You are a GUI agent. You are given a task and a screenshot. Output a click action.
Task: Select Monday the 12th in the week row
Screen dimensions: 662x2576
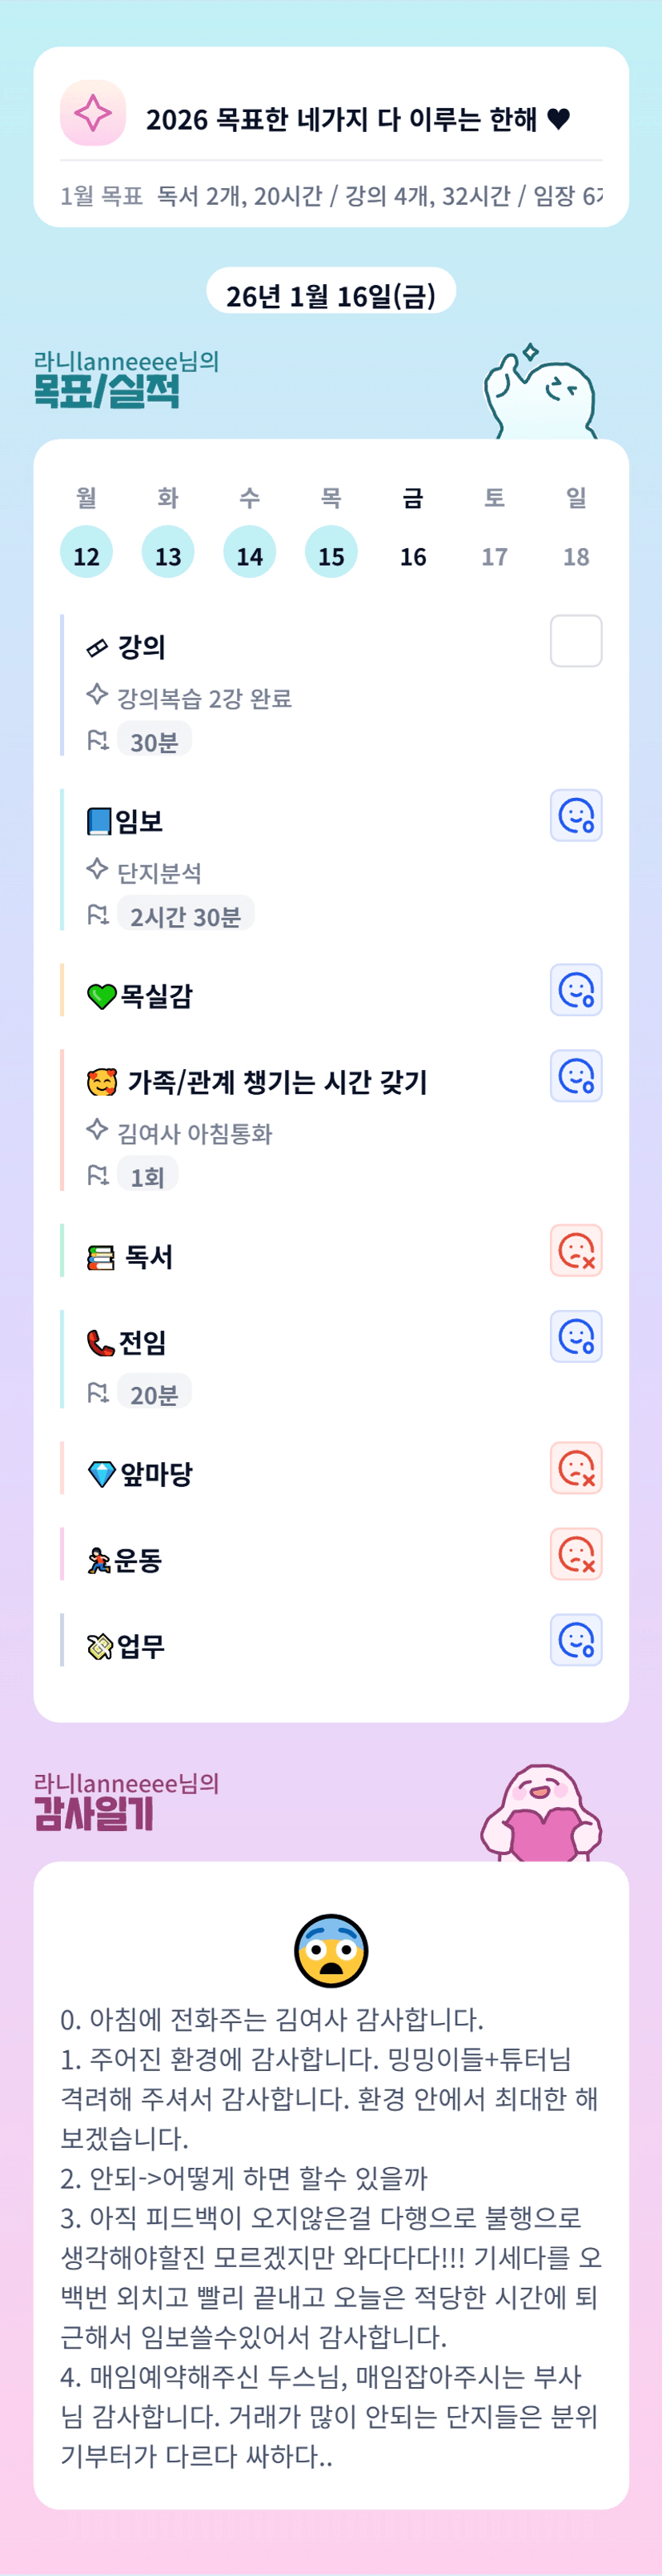[87, 553]
